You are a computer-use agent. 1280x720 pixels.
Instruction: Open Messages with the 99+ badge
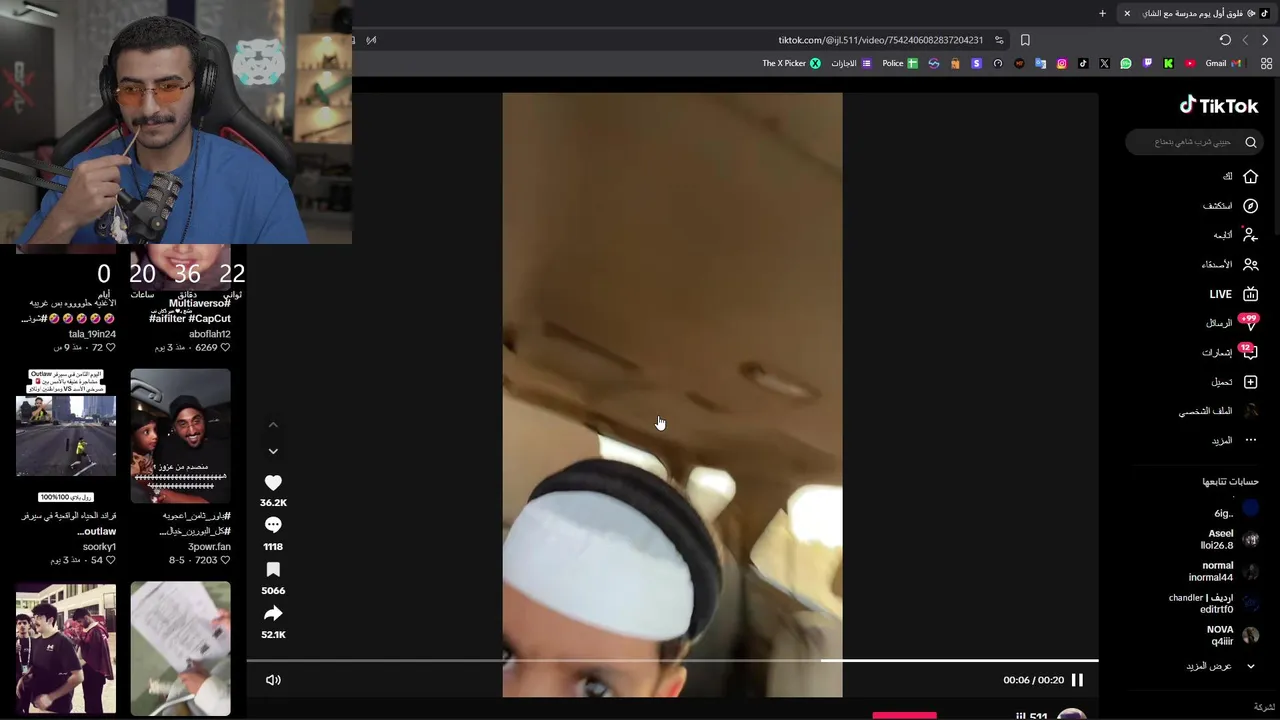1248,323
